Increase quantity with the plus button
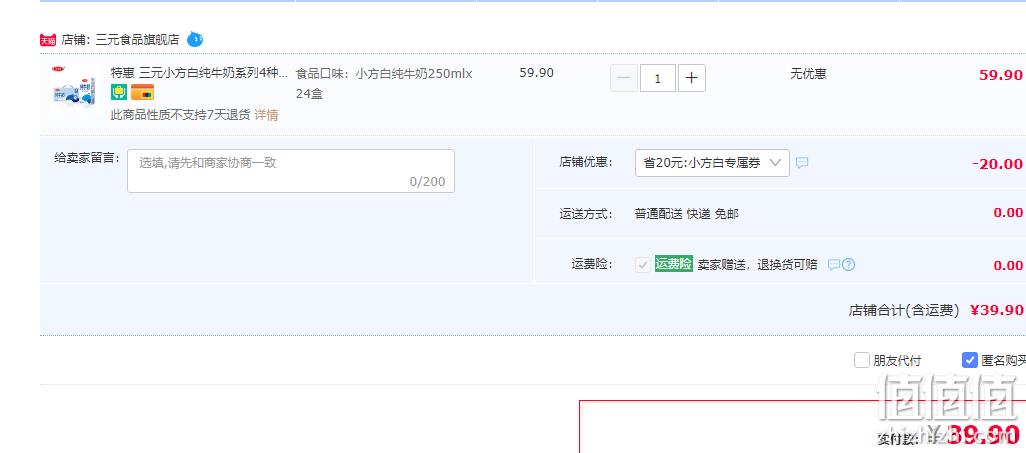1026x453 pixels. coord(692,79)
